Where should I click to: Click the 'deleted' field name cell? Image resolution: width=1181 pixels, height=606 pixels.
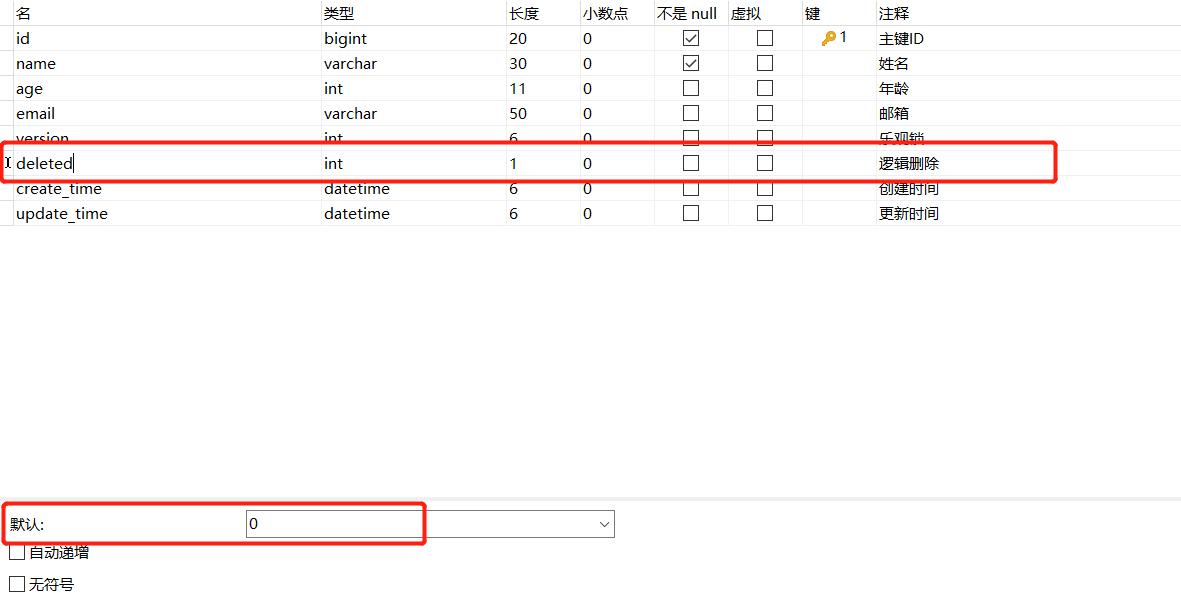tap(167, 163)
